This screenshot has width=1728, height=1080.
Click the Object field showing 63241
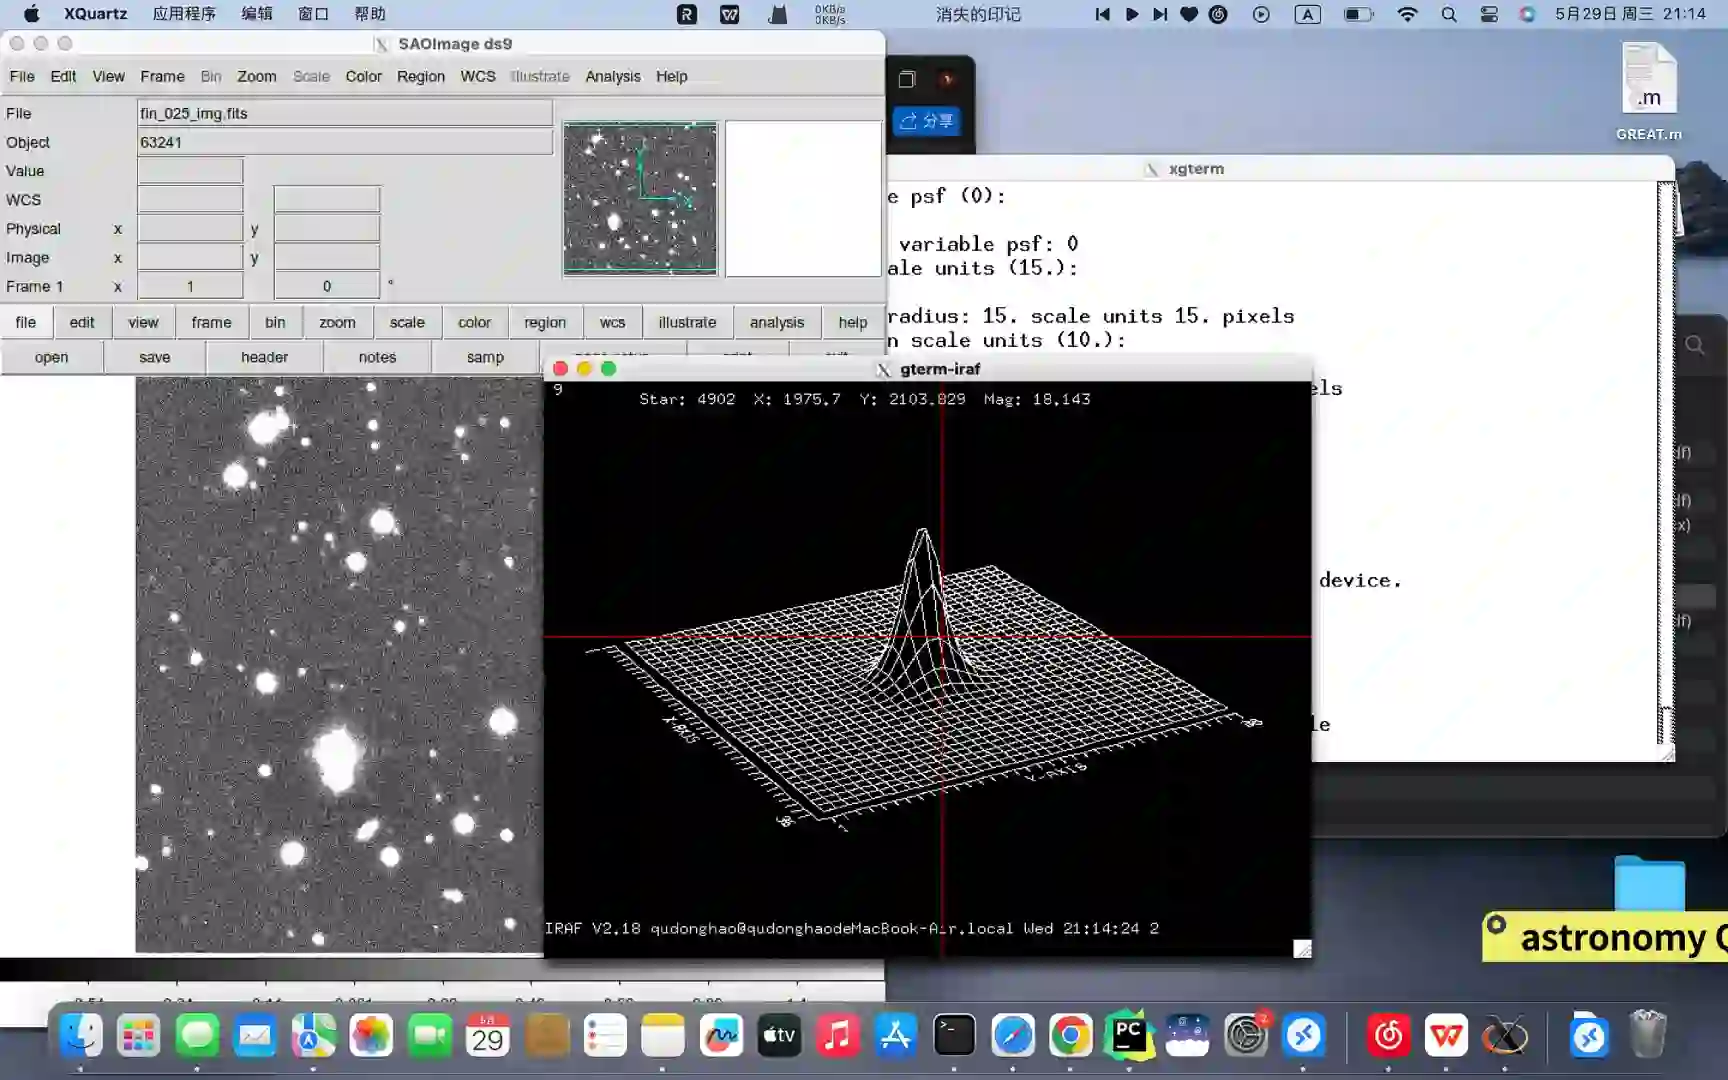(x=345, y=142)
